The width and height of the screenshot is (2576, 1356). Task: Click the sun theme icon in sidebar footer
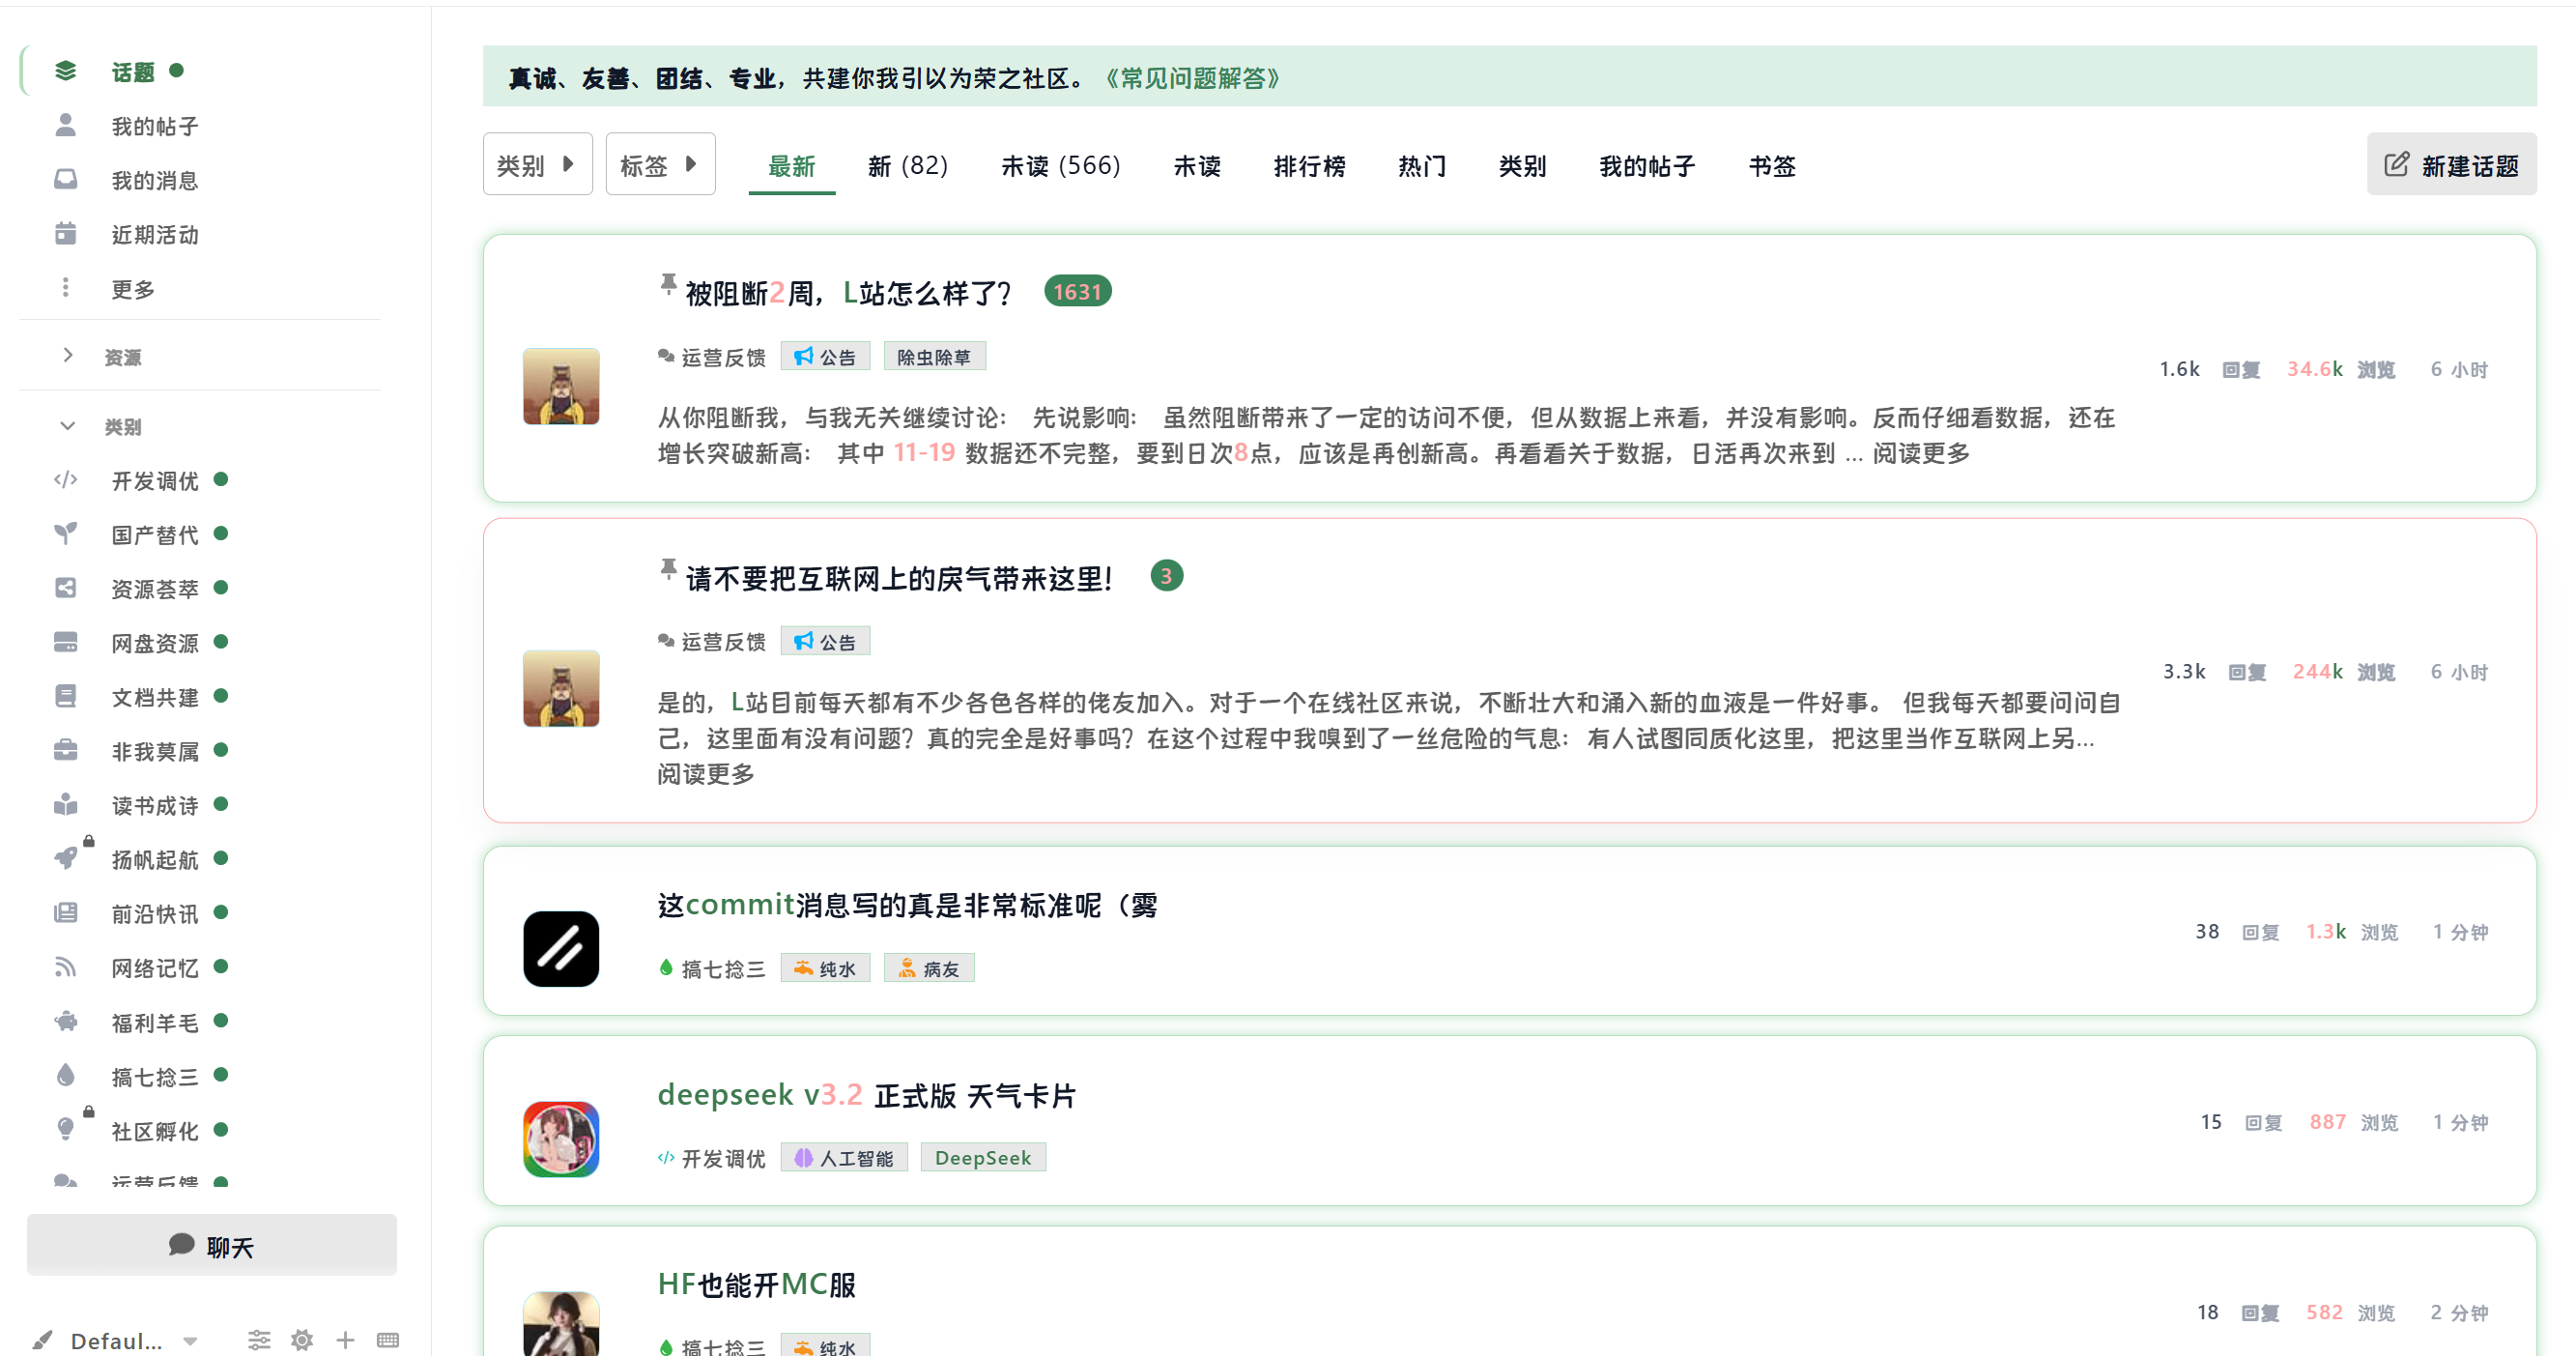pos(302,1340)
